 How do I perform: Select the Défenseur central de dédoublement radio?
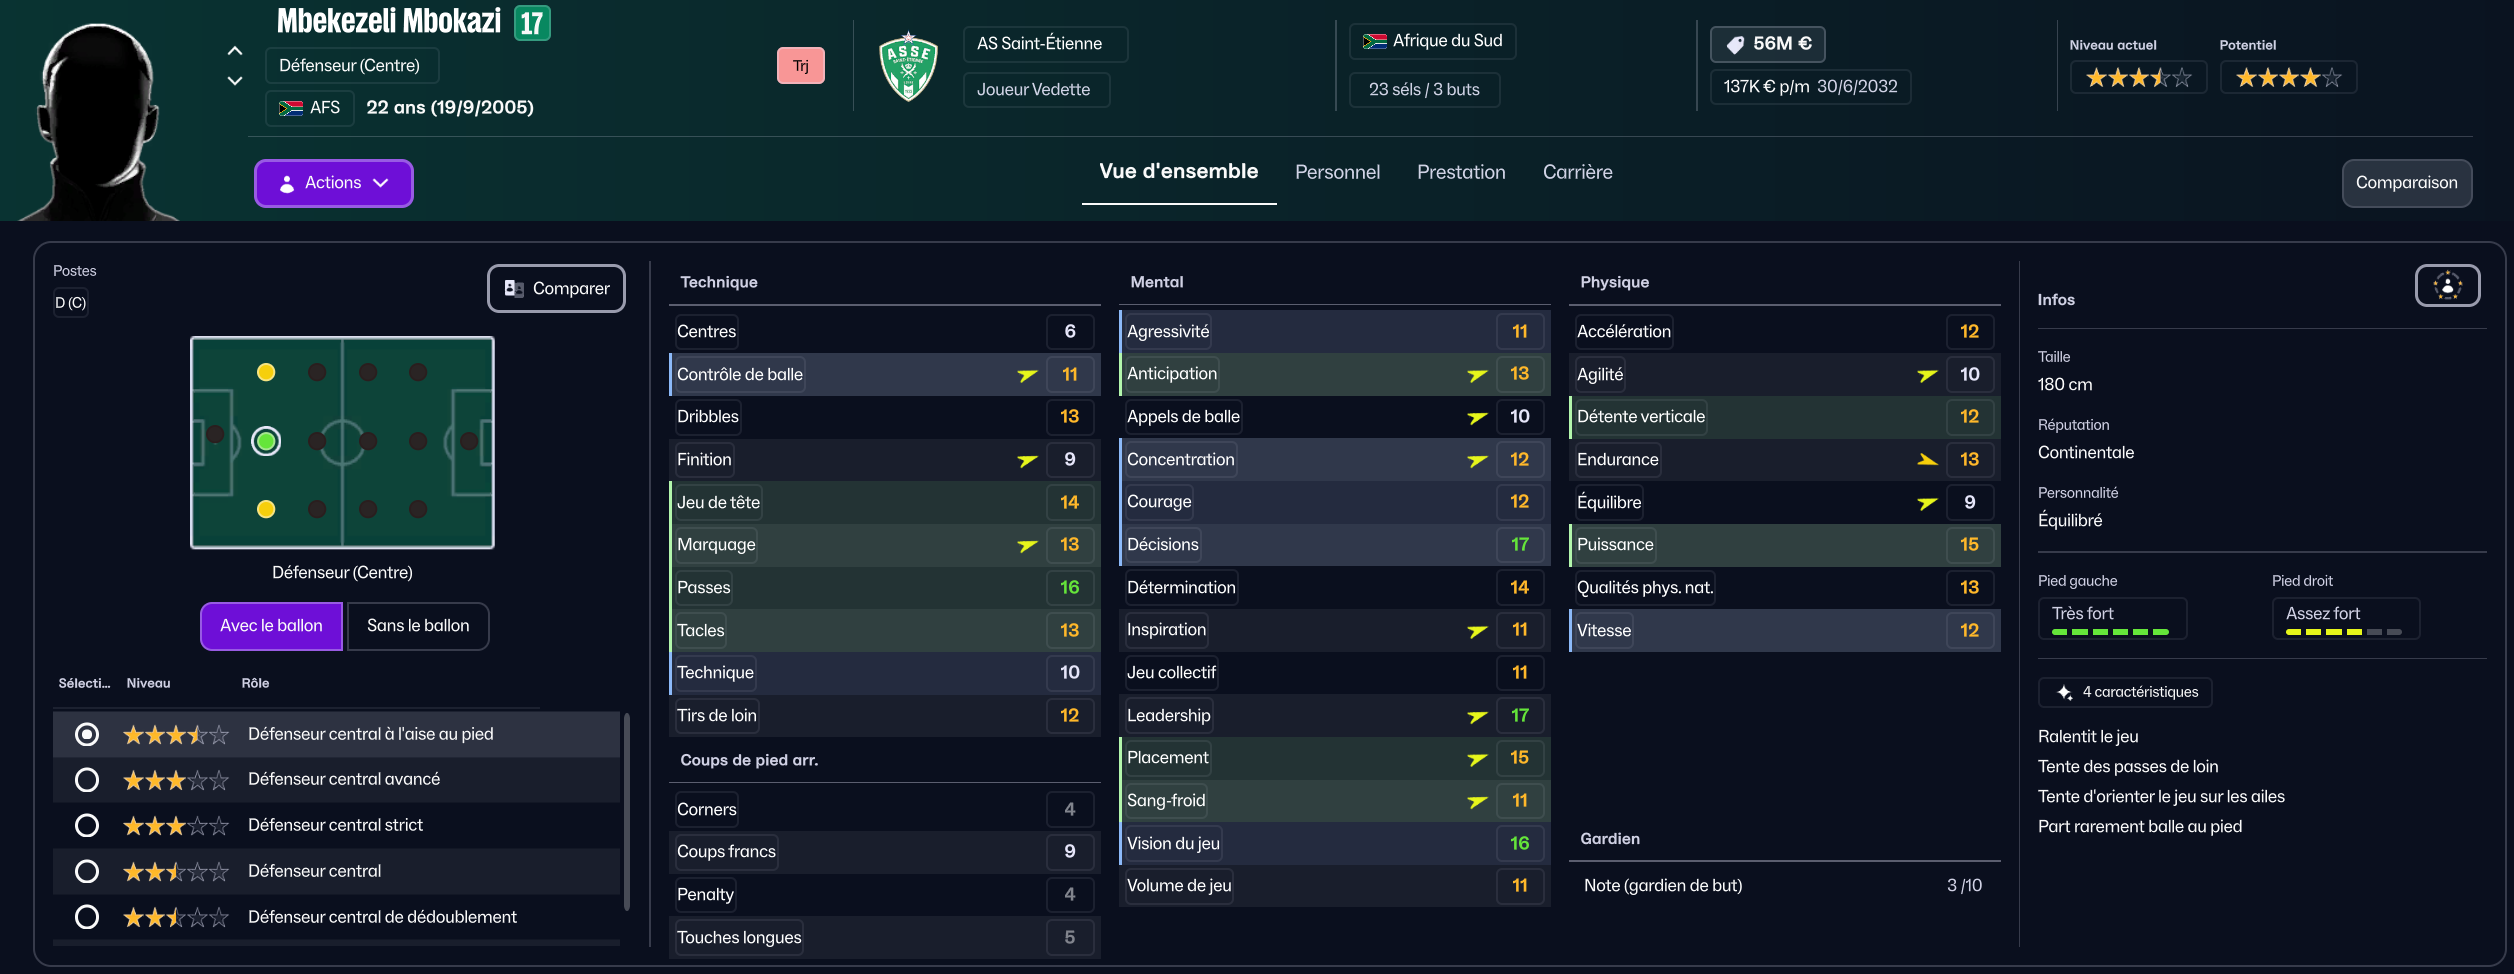(x=87, y=917)
